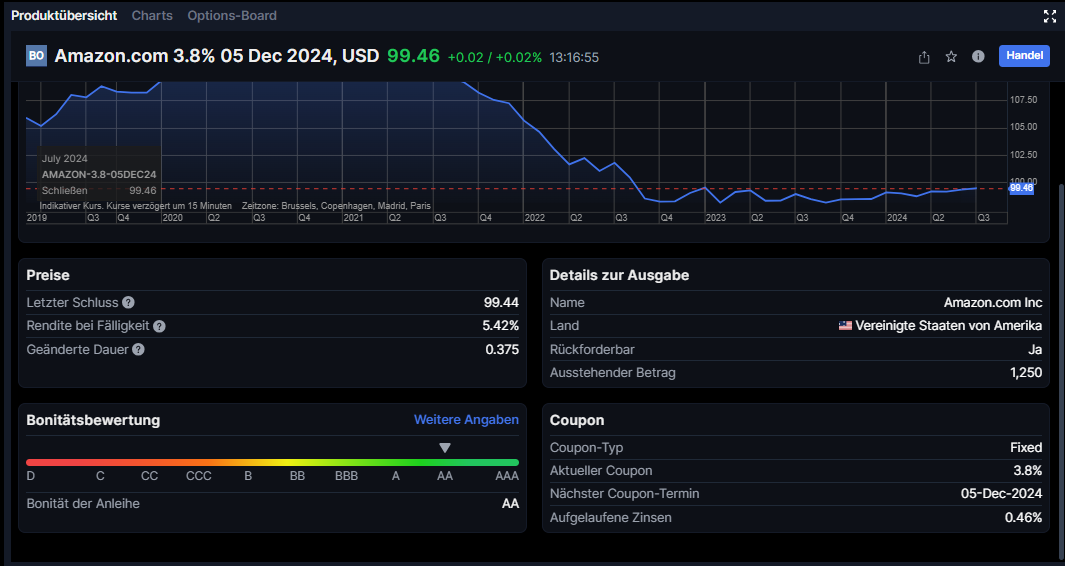The height and width of the screenshot is (566, 1065).
Task: Click the D label on rating scale
Action: [31, 476]
